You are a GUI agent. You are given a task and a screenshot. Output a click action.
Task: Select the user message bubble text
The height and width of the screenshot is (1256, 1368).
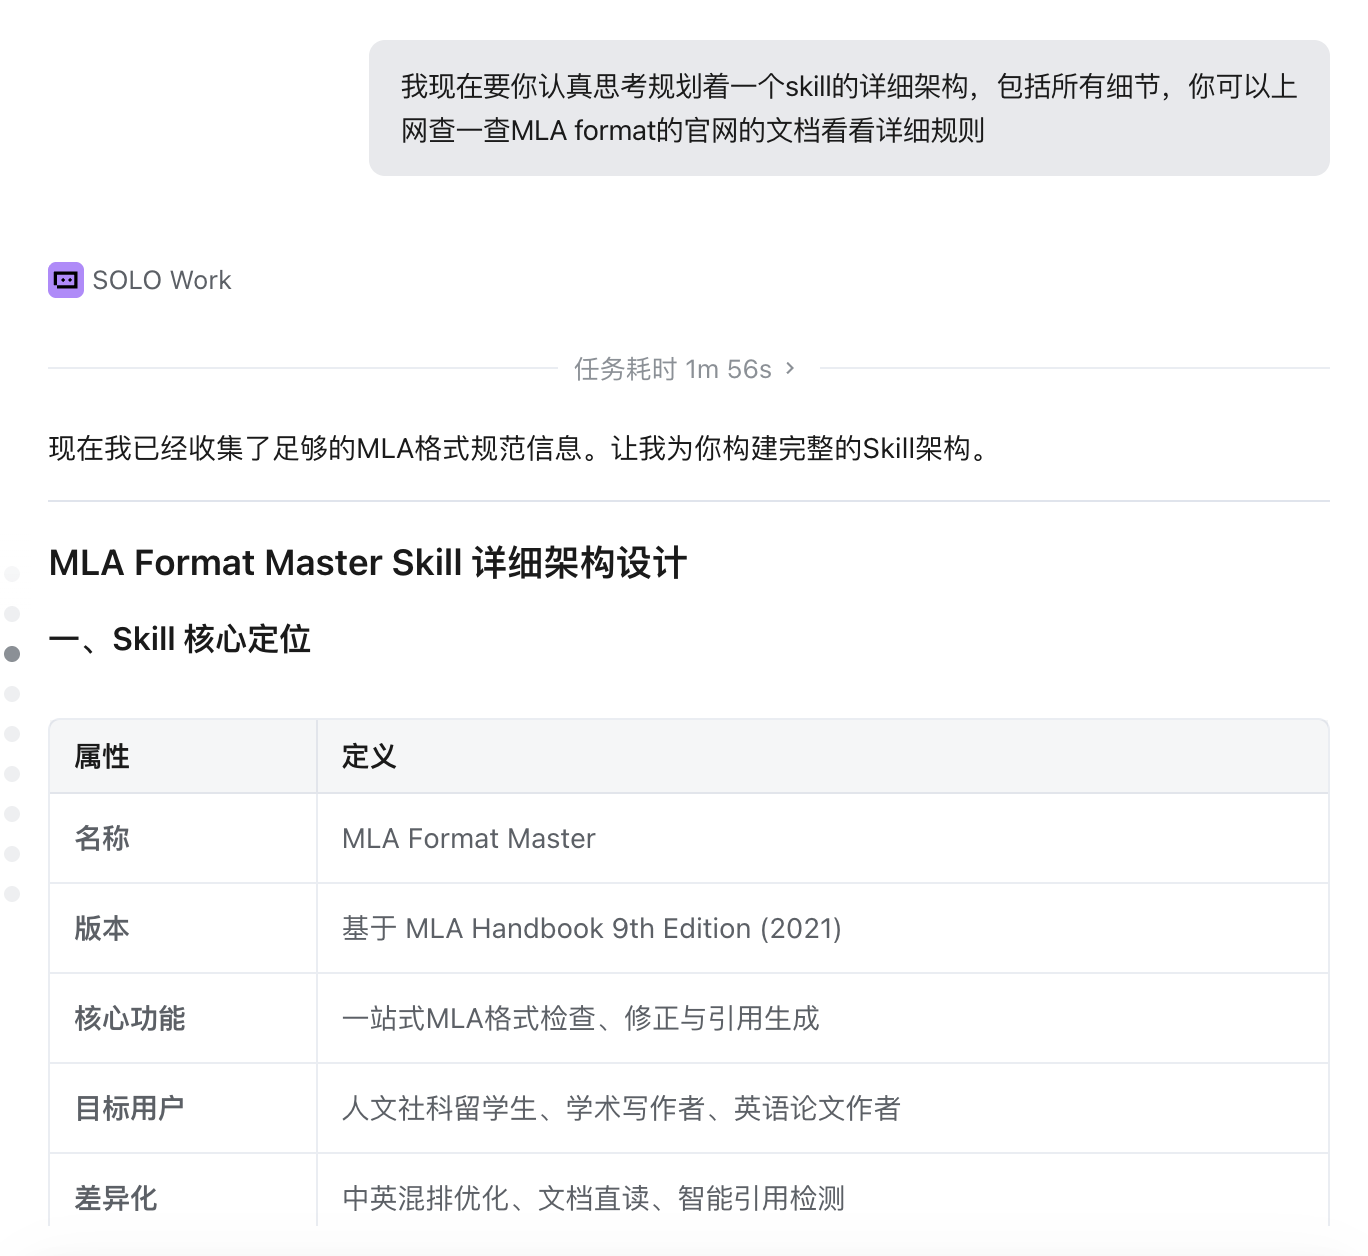(849, 108)
